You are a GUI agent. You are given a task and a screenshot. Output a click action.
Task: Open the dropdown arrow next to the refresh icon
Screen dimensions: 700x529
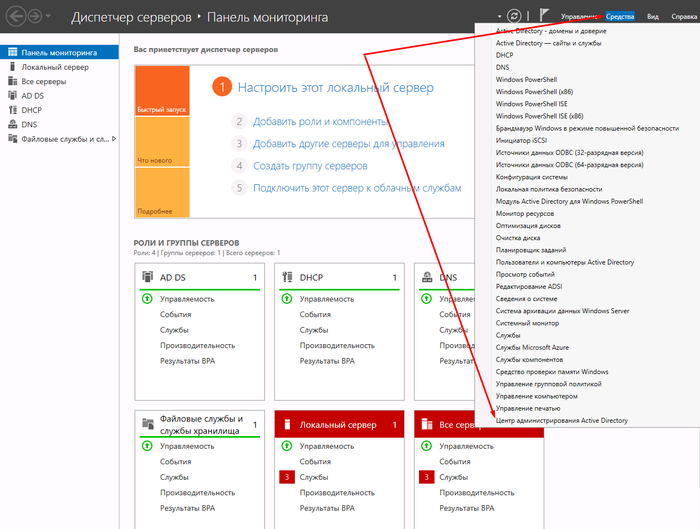tap(498, 17)
